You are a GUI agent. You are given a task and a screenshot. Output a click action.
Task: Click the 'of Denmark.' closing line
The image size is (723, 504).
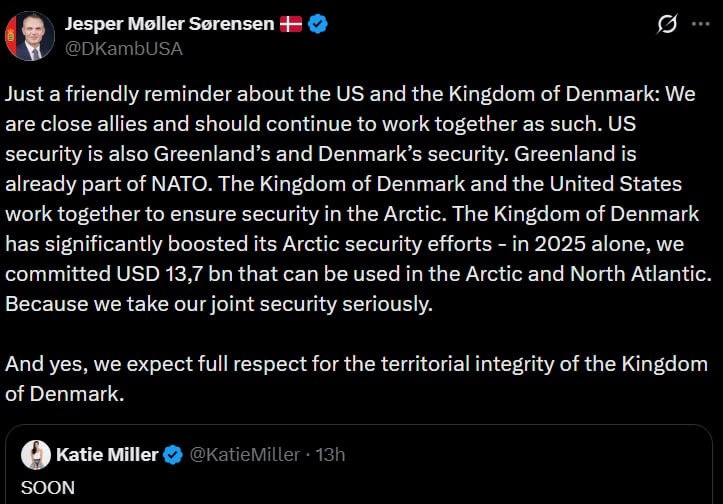point(65,394)
